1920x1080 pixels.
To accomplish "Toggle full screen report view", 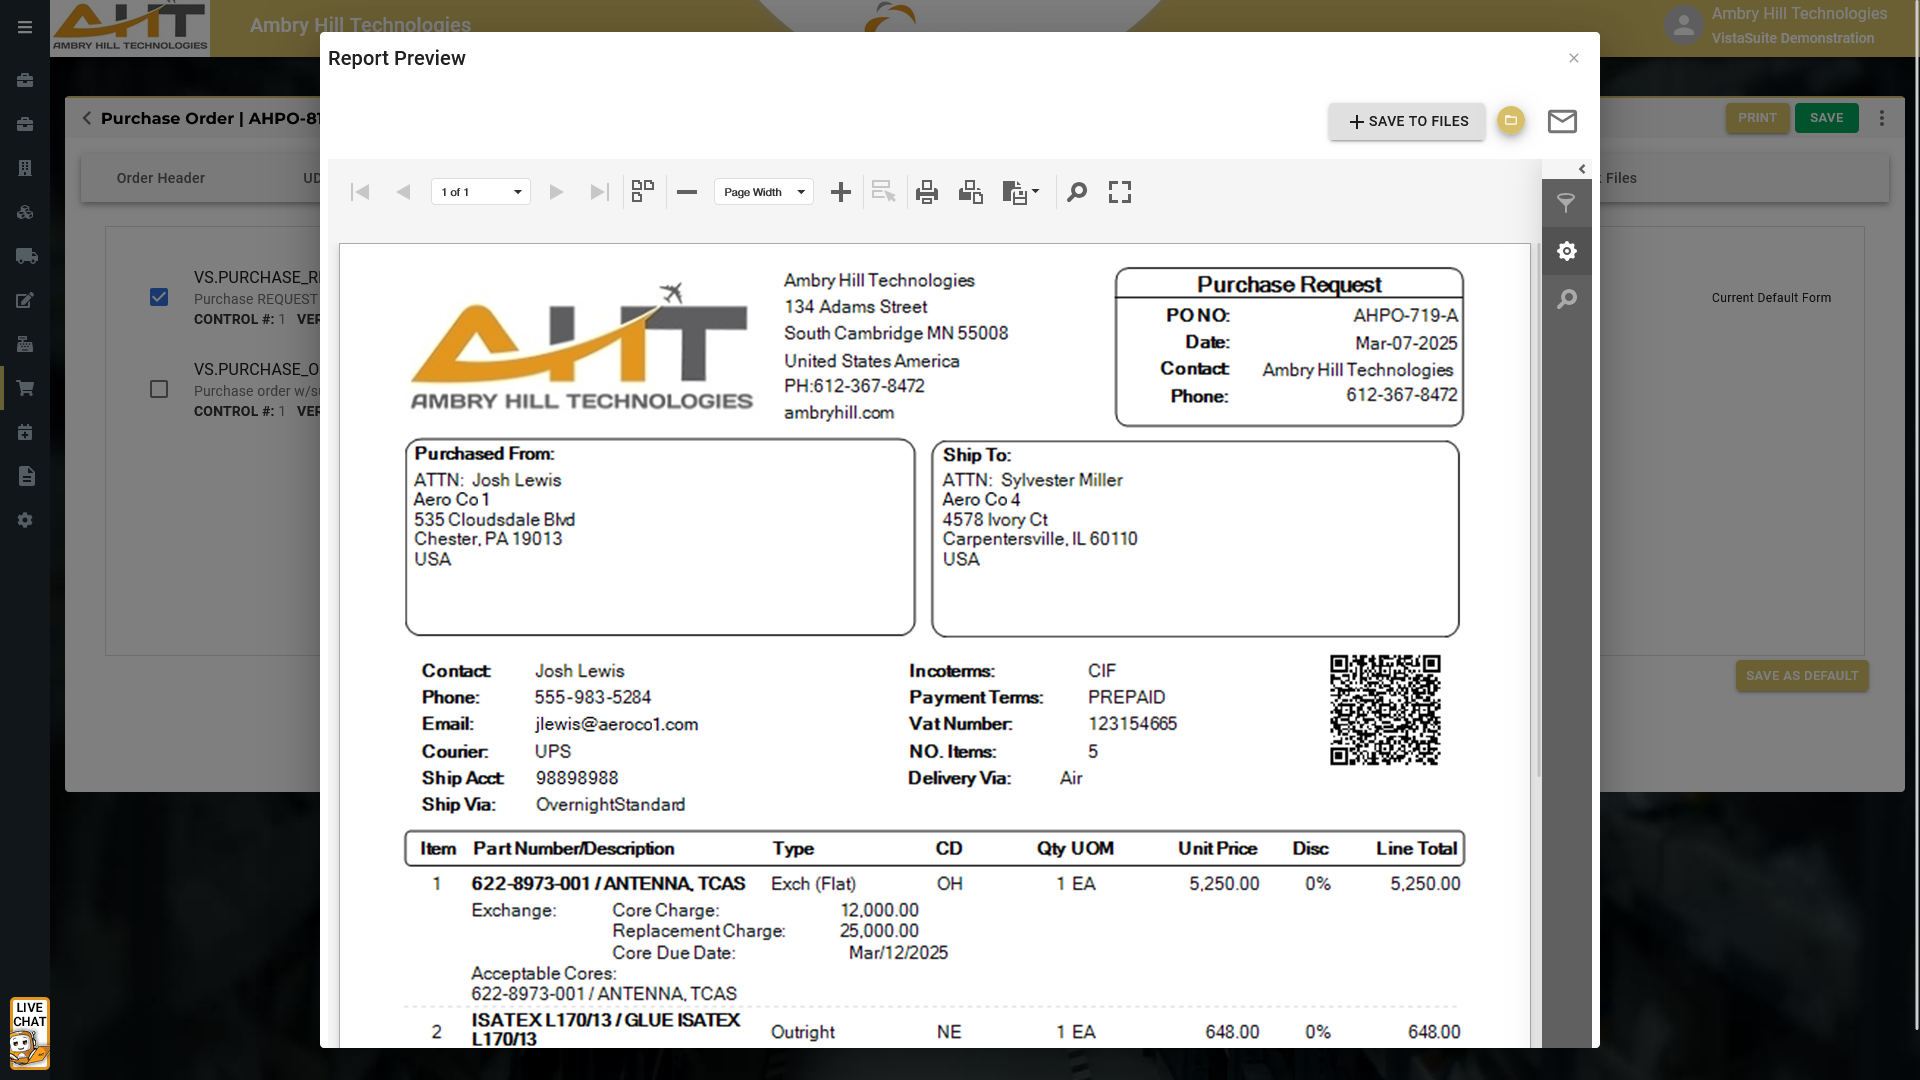I will coord(1120,192).
